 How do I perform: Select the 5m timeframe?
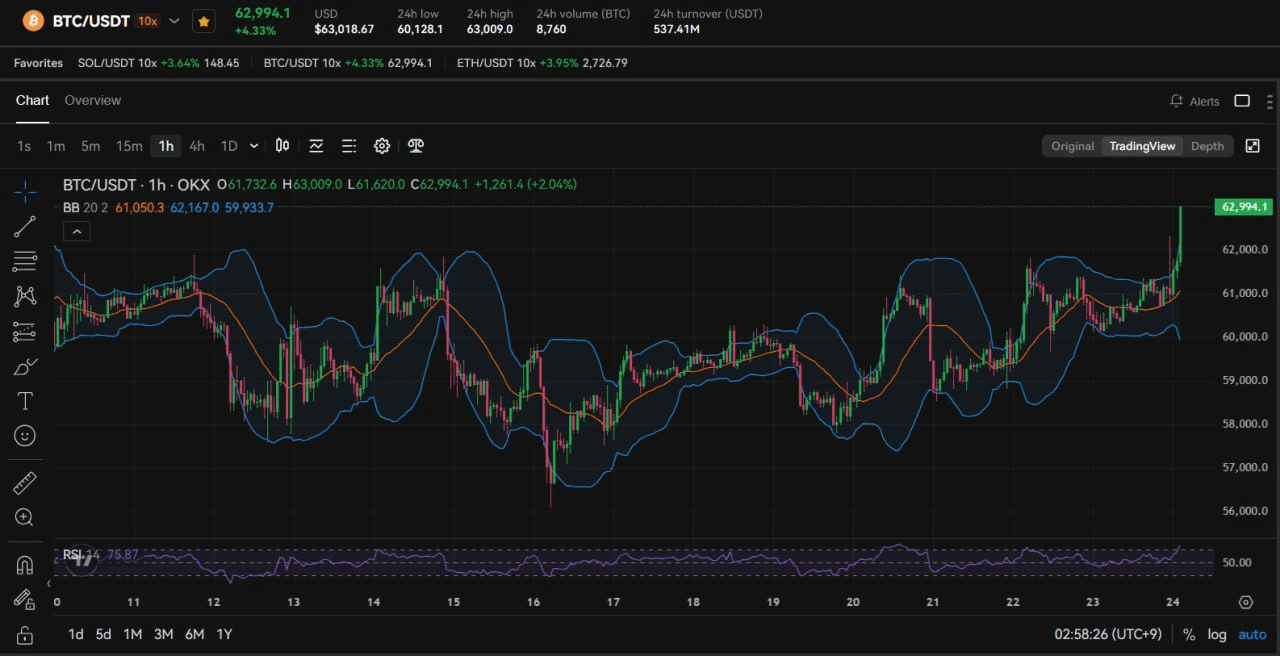point(91,146)
